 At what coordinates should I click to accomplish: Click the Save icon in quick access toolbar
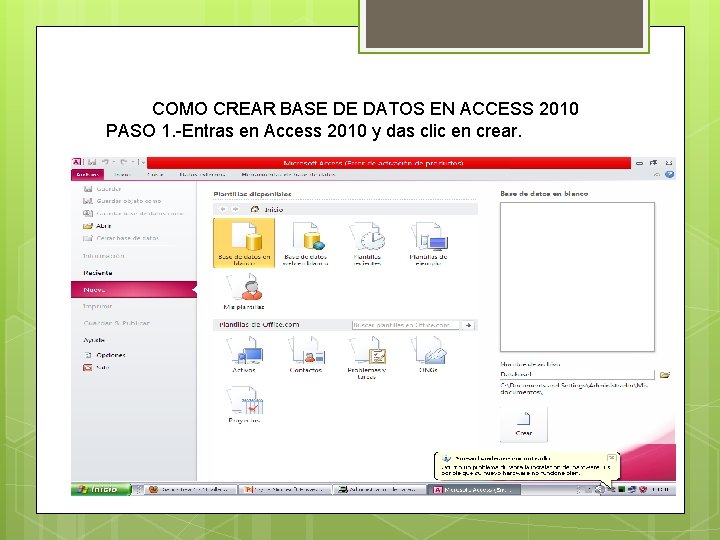point(92,162)
